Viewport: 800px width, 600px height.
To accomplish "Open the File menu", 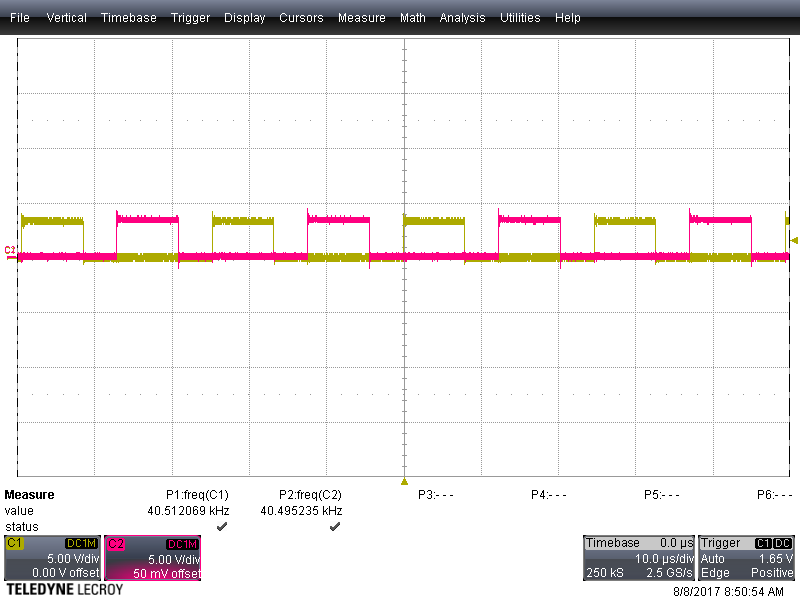I will pyautogui.click(x=20, y=18).
